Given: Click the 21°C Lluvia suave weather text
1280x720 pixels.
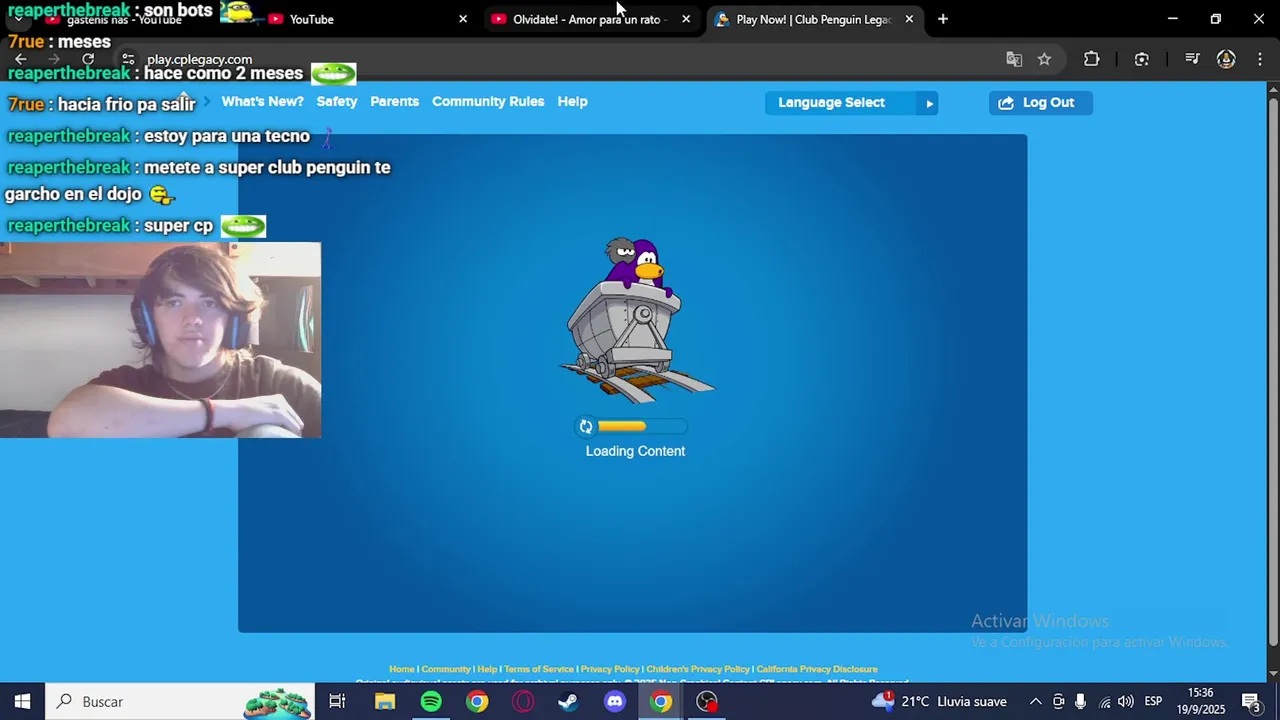Looking at the screenshot, I should pos(954,702).
